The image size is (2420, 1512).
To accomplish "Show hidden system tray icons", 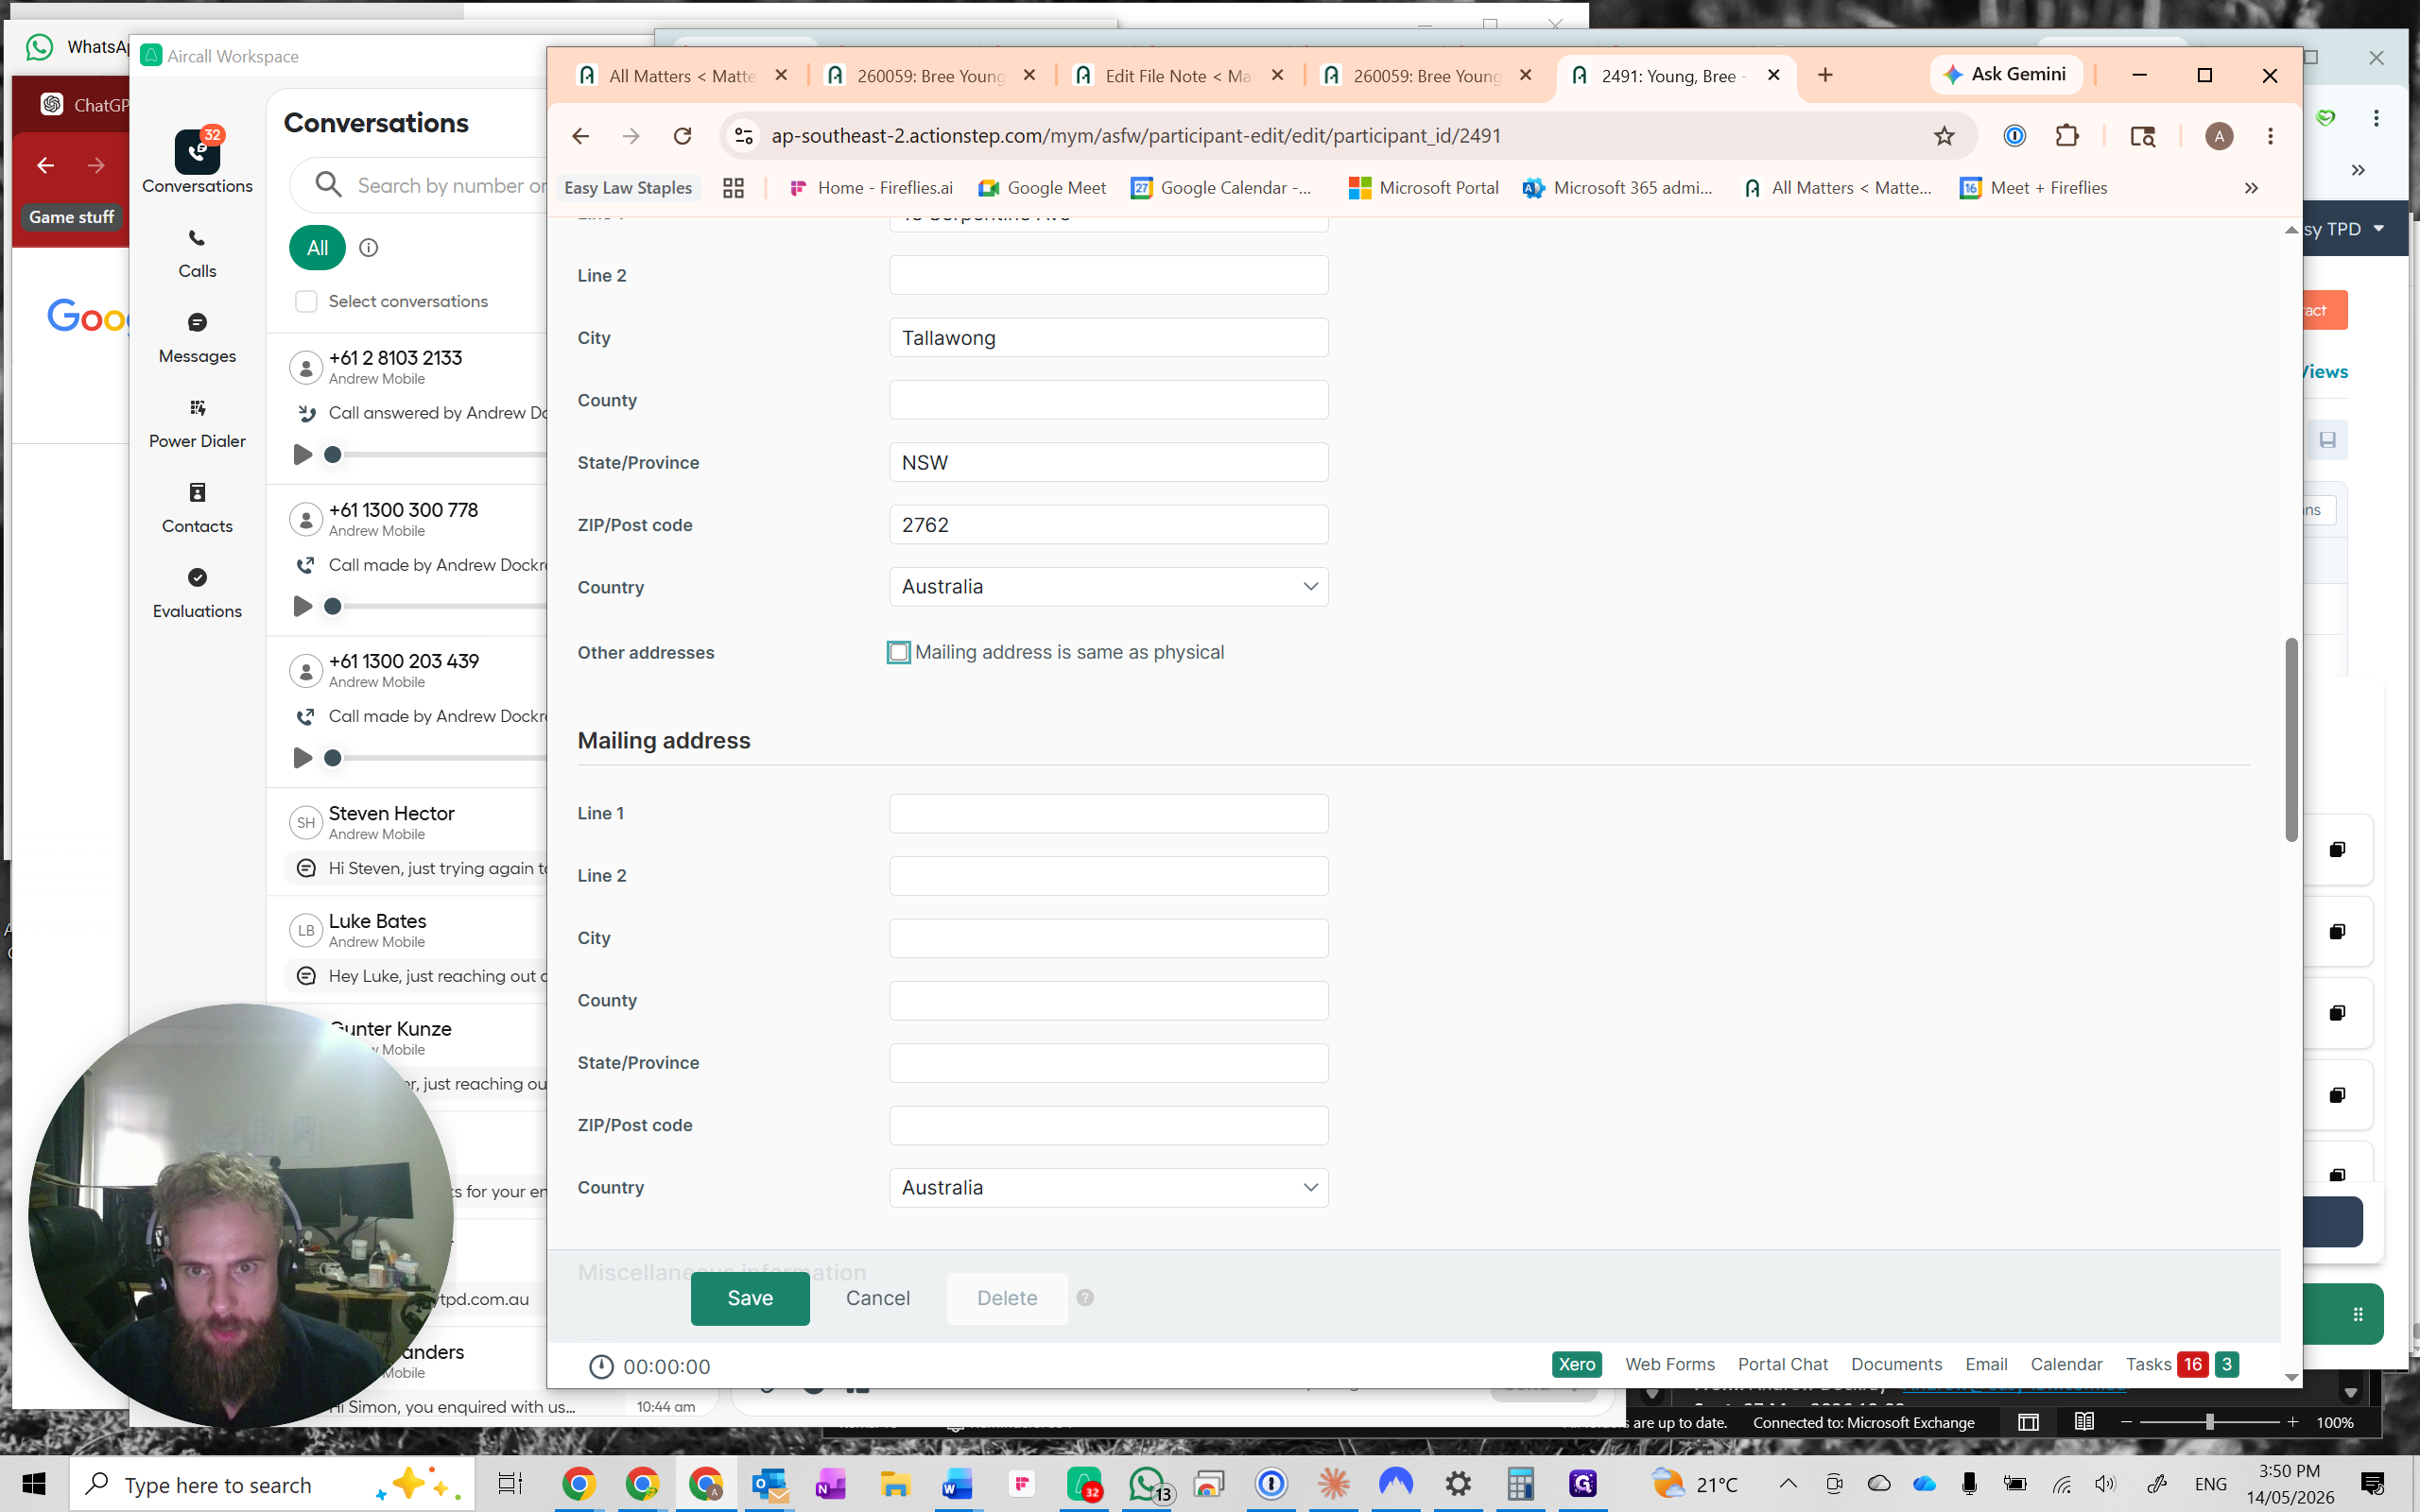I will pos(1788,1484).
